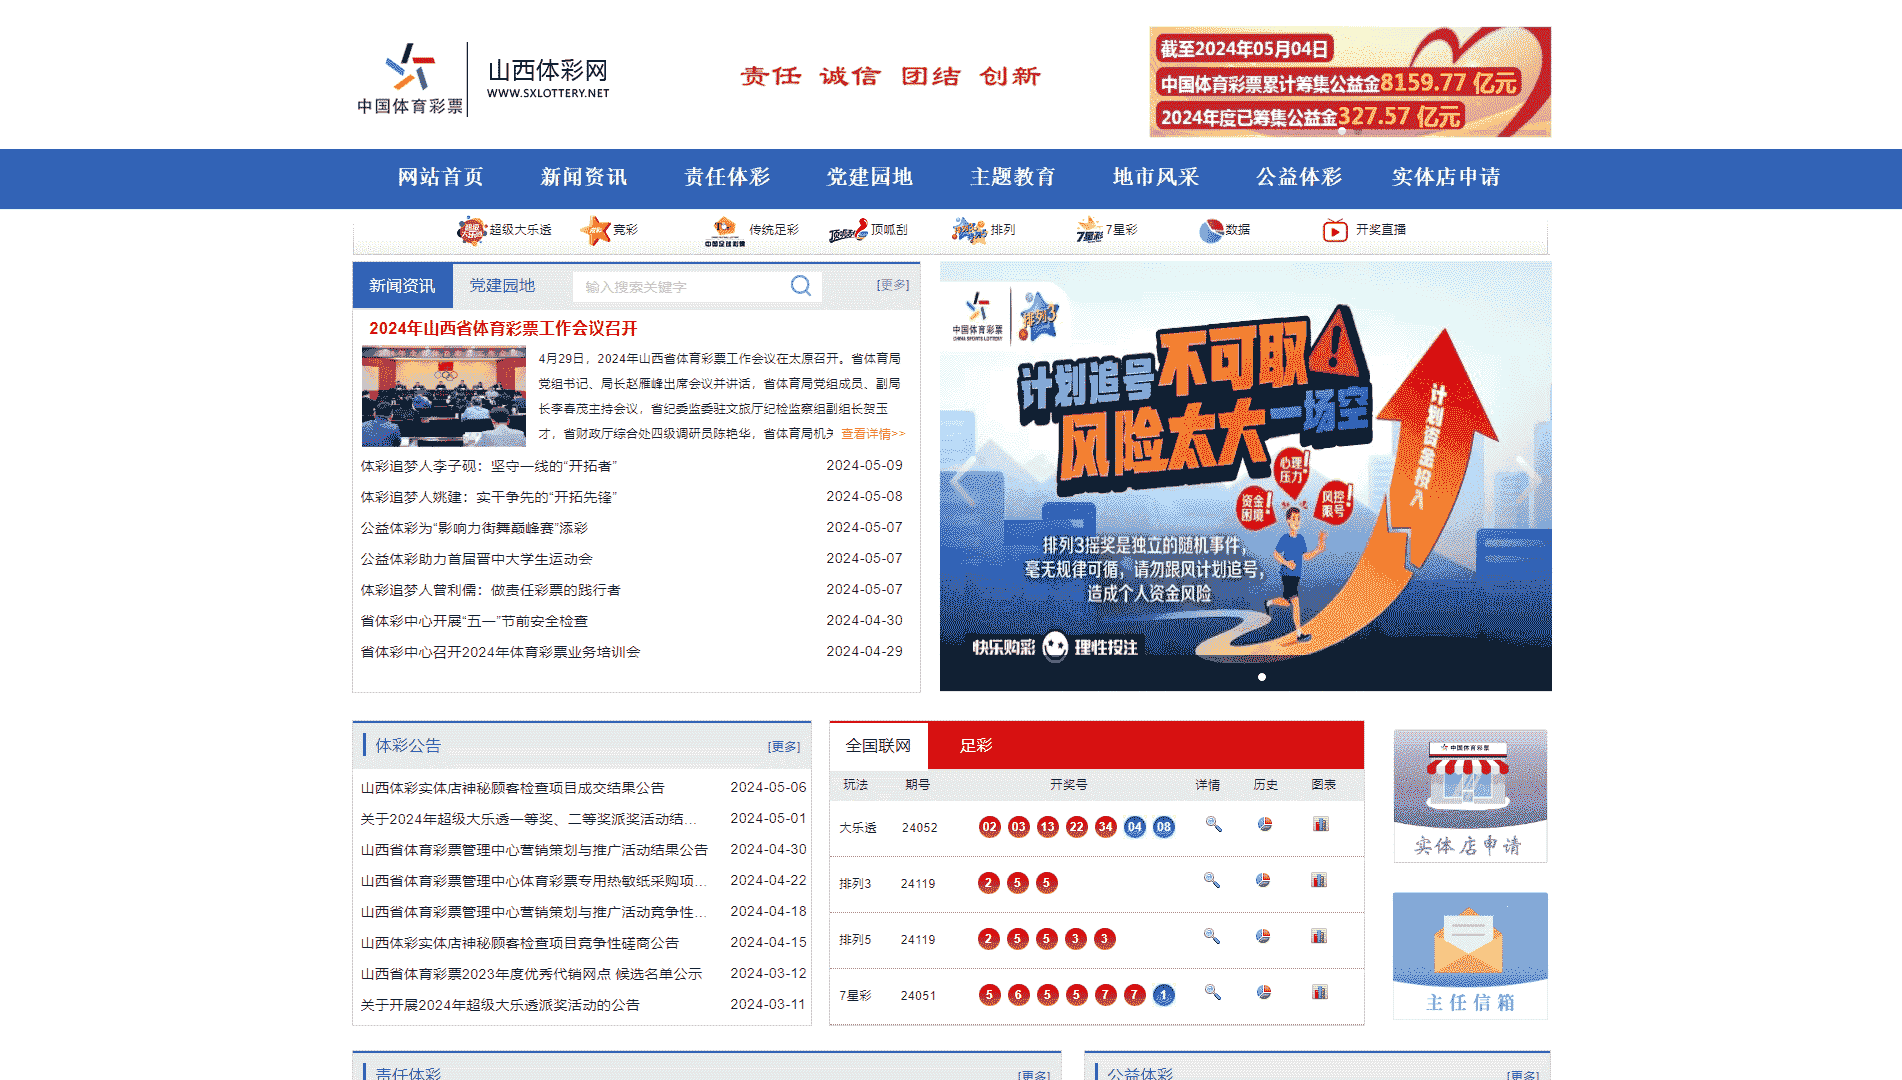Image resolution: width=1902 pixels, height=1080 pixels.
Task: Click the 中国体育彩票 site logo
Action: point(410,78)
